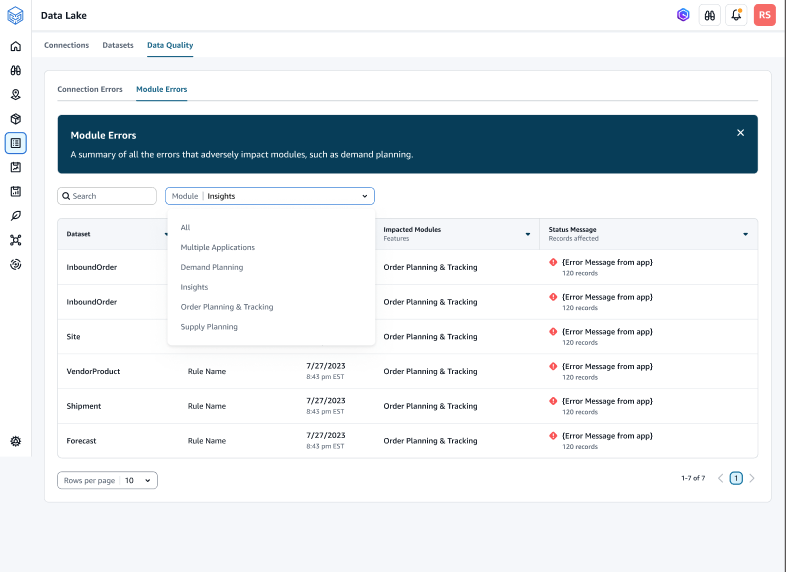
Task: Open the Home icon in sidebar
Action: coord(15,46)
